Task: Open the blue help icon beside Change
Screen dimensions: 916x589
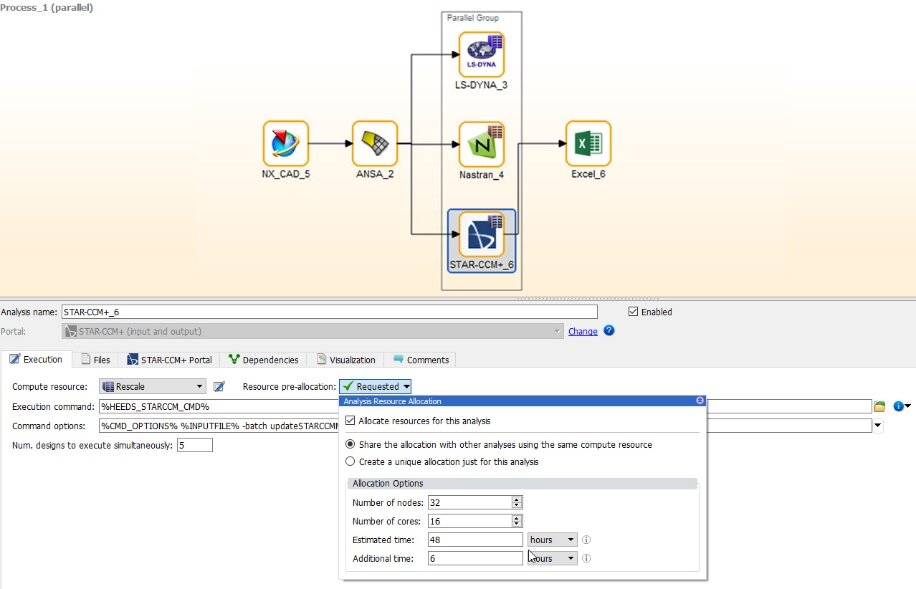Action: click(609, 331)
